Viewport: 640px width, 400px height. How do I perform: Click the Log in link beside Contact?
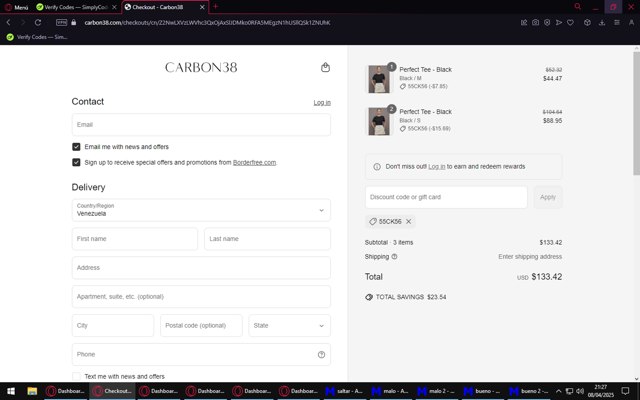(x=322, y=102)
